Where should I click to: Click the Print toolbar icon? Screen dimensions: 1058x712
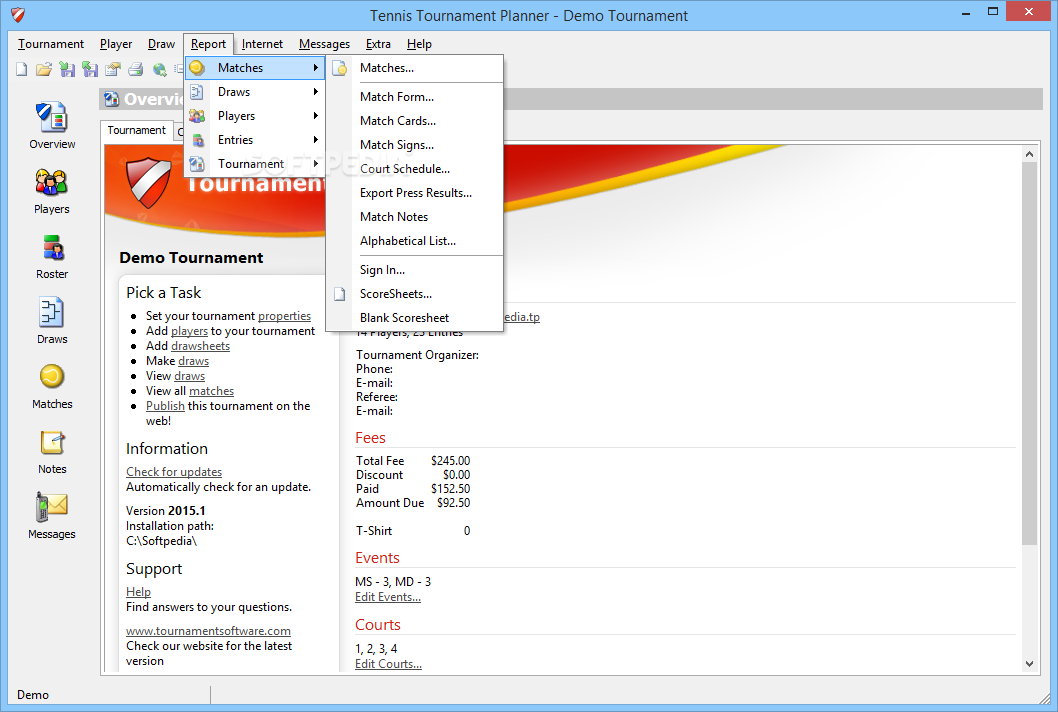point(136,69)
